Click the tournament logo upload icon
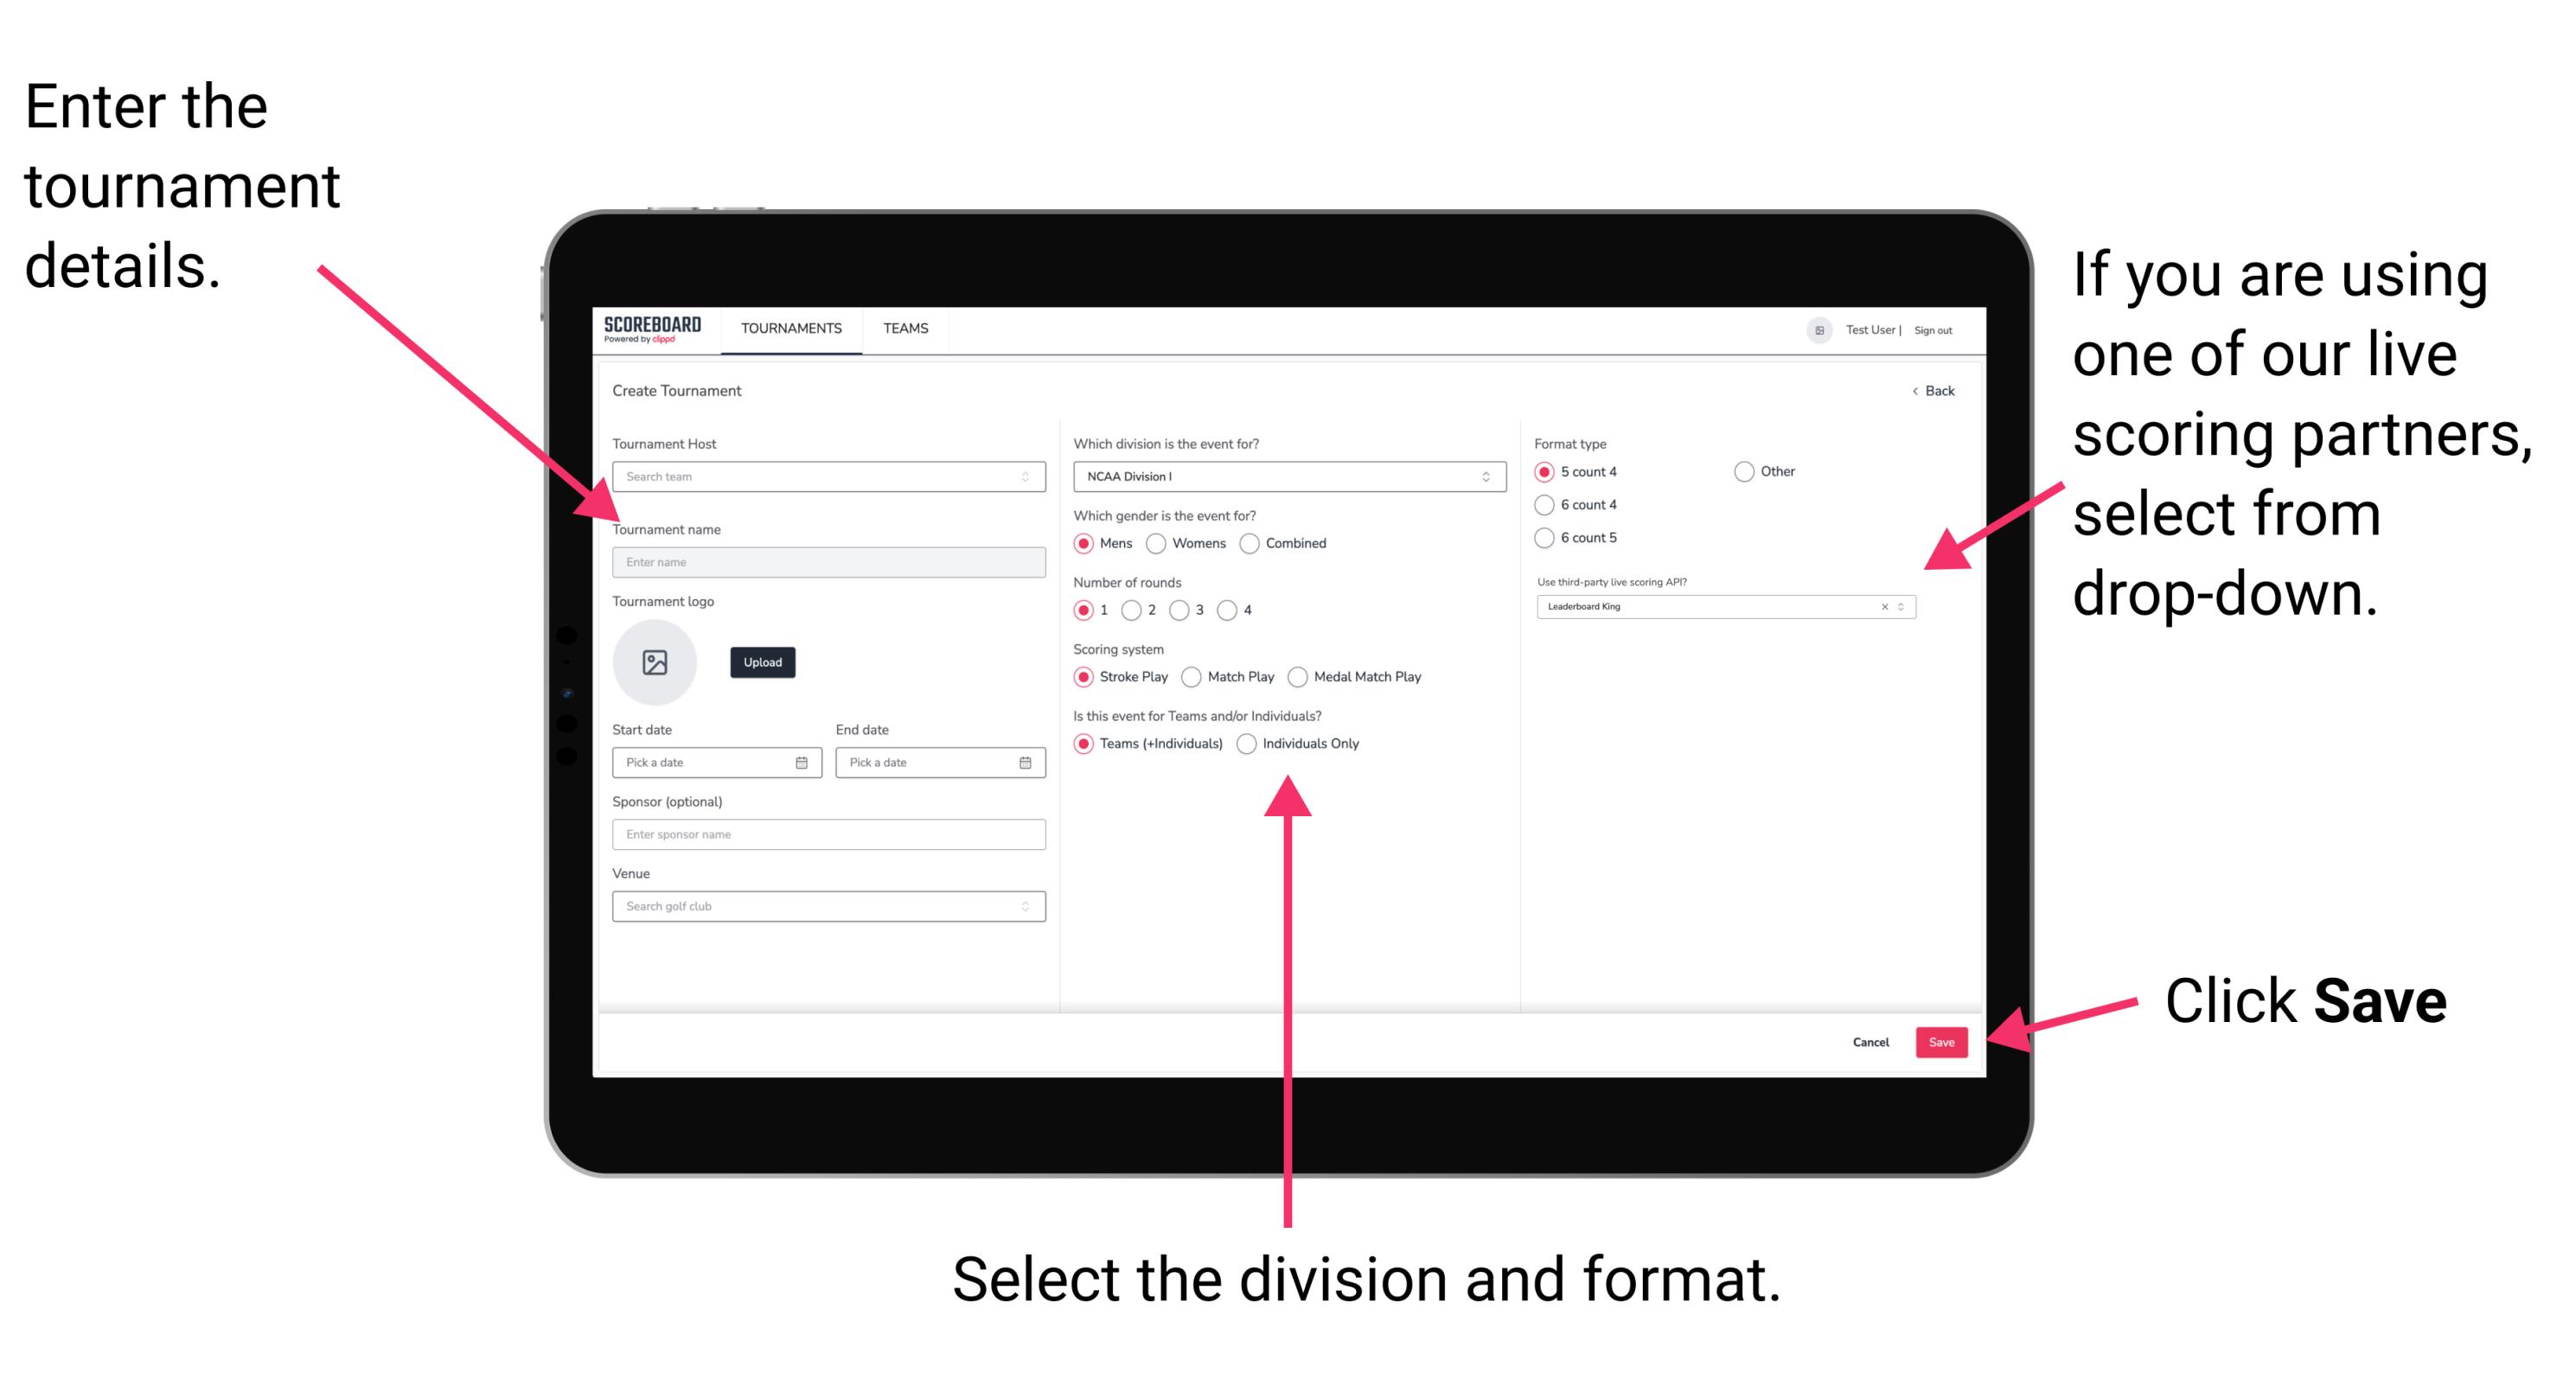 click(x=655, y=661)
